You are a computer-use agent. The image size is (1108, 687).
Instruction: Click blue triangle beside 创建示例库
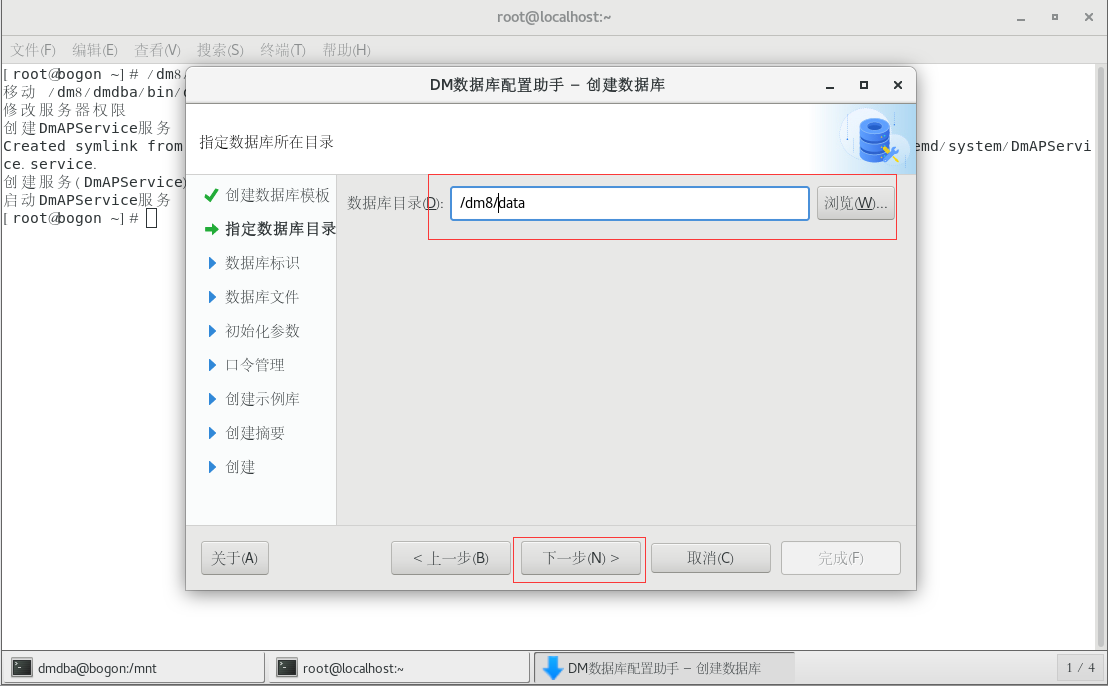point(212,399)
